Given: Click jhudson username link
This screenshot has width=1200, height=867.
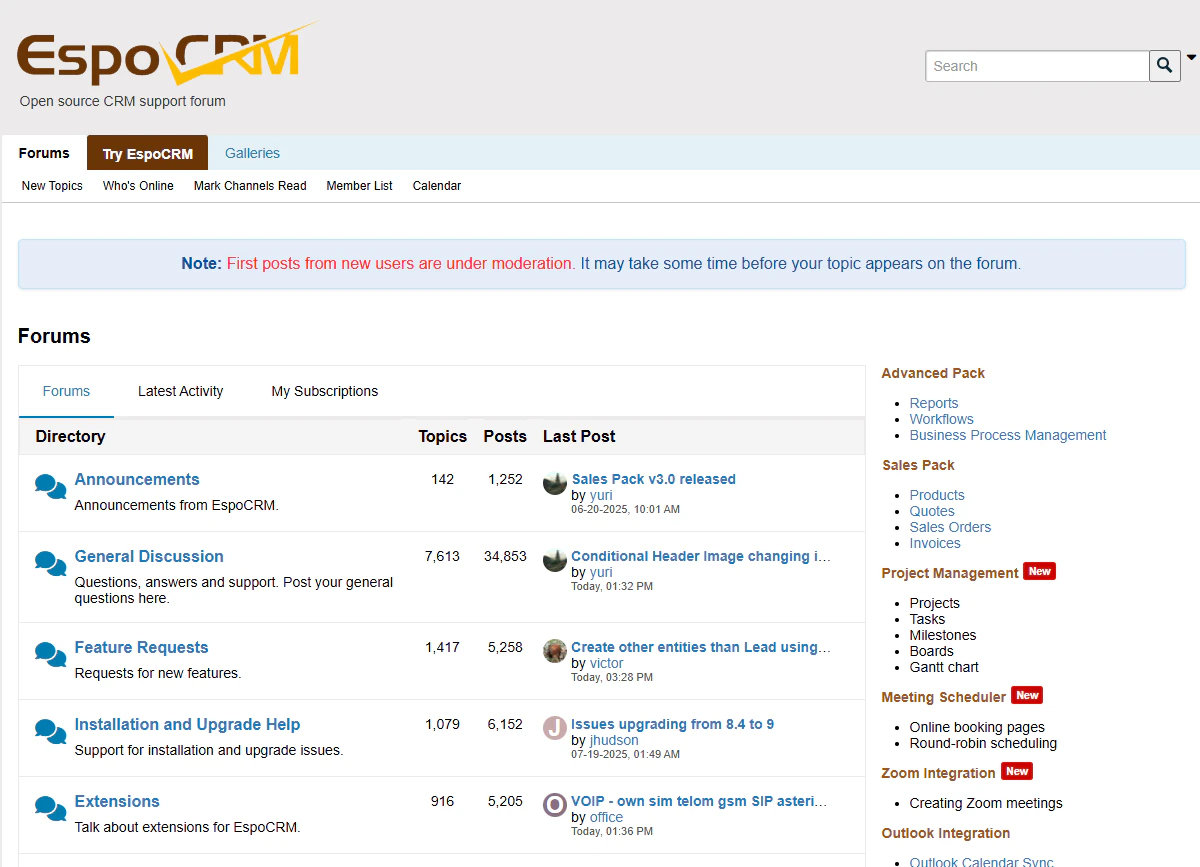Looking at the screenshot, I should point(614,740).
